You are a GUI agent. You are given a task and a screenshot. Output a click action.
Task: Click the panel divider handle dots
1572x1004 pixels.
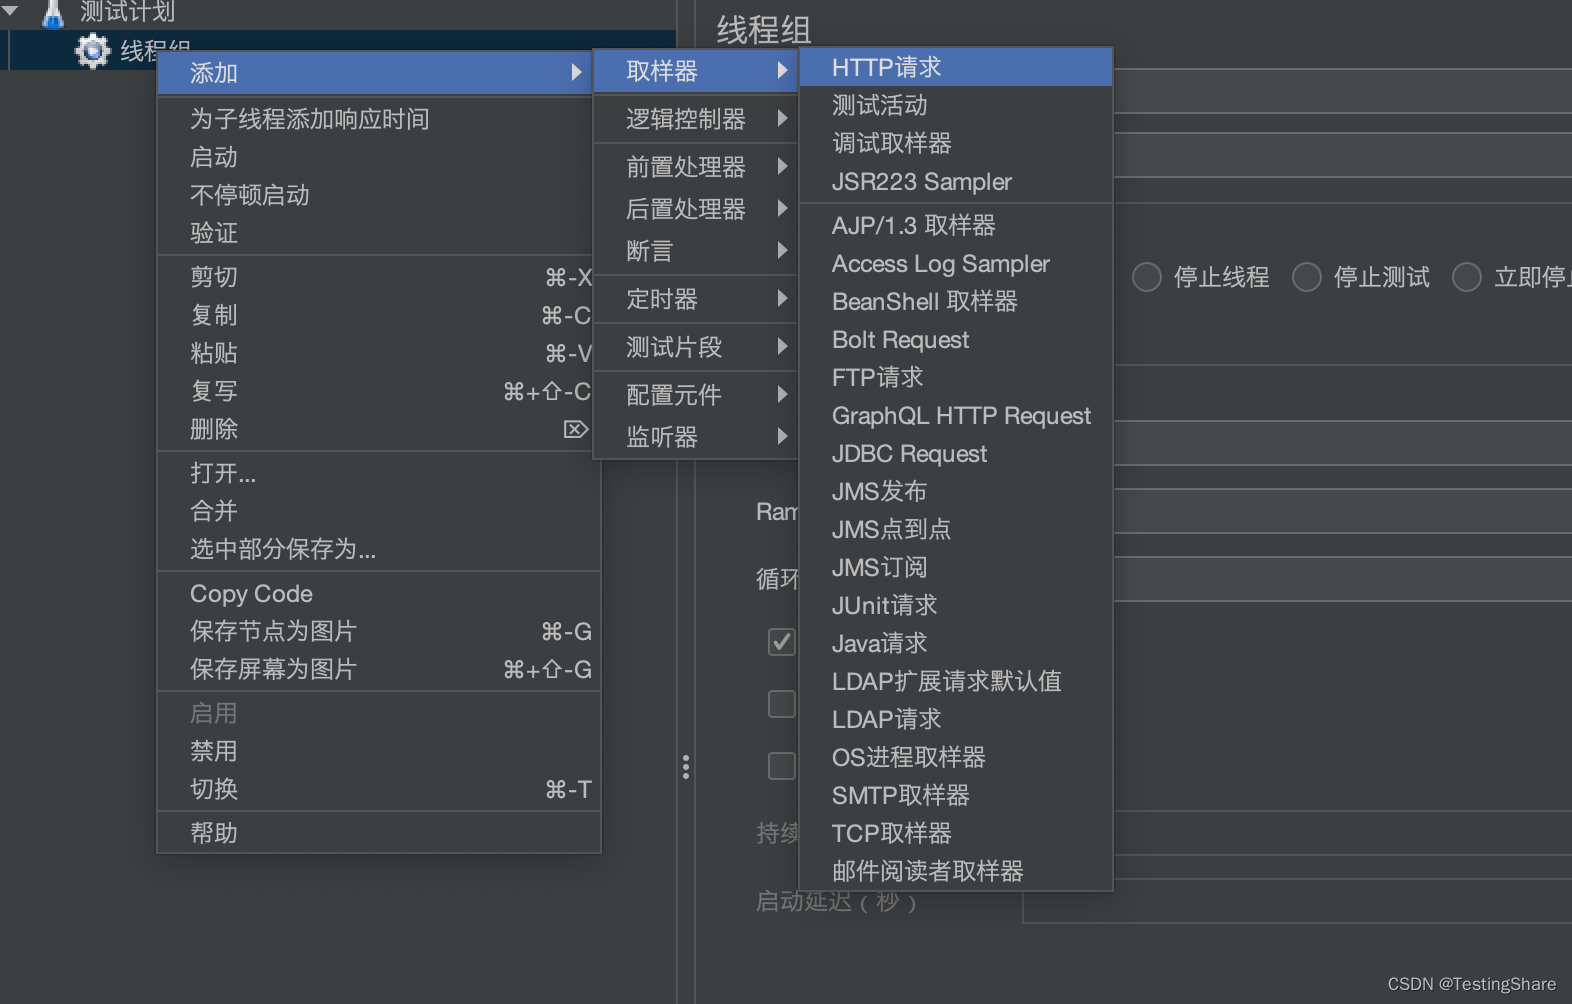685,767
